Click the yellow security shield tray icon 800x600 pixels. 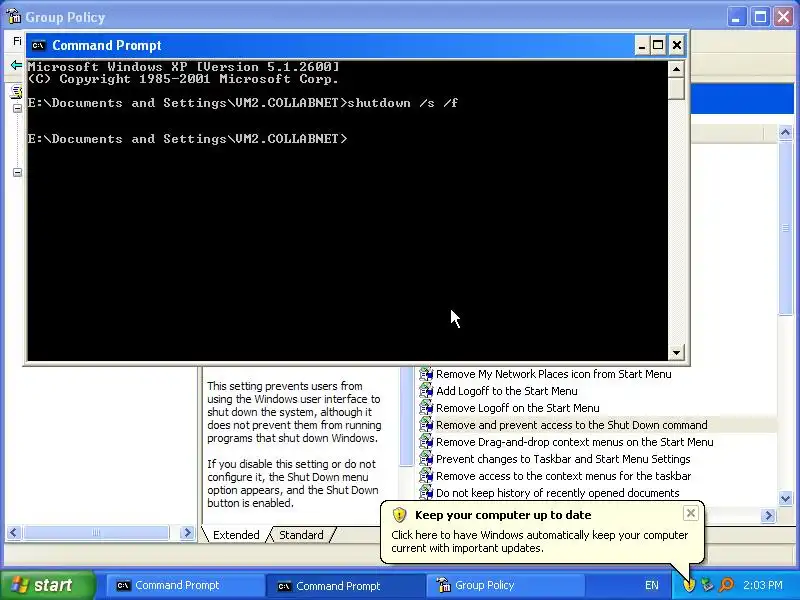click(689, 585)
